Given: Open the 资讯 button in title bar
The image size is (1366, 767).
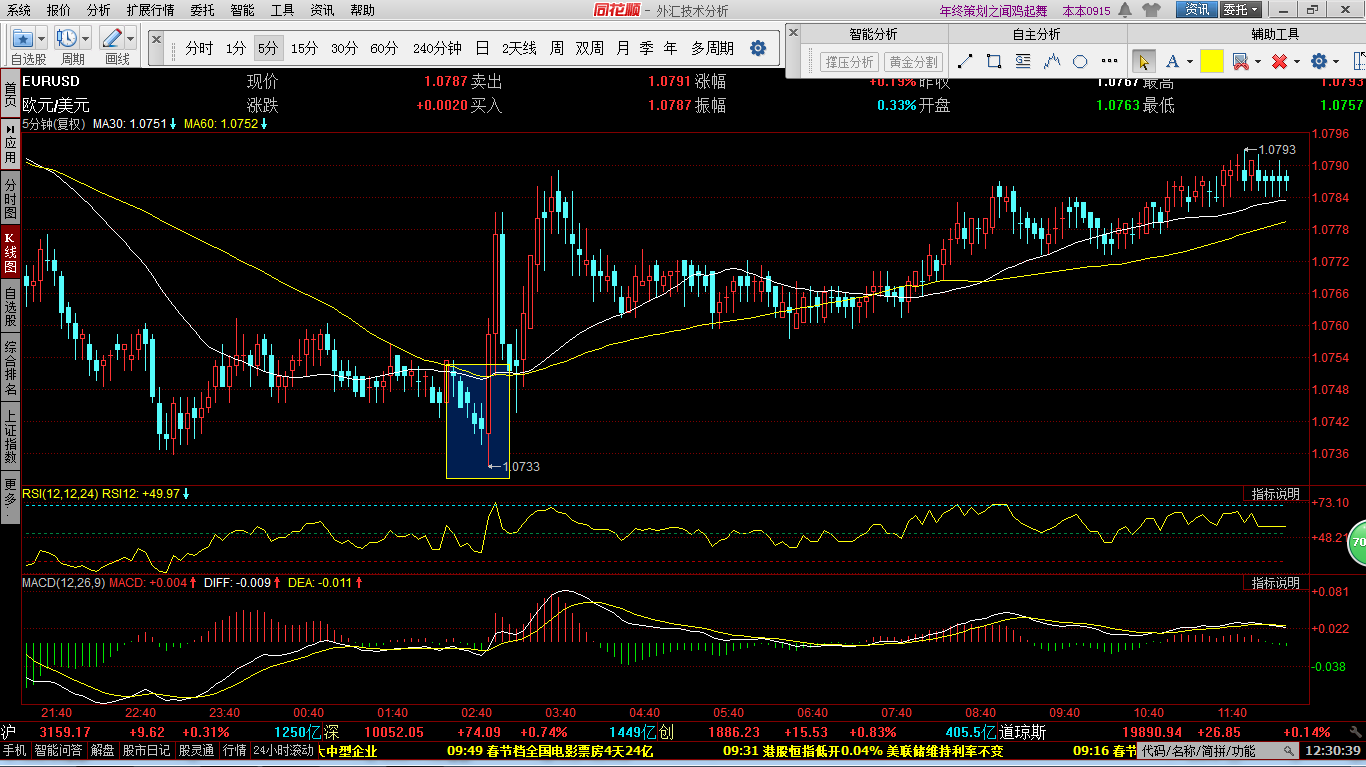Looking at the screenshot, I should coord(1195,10).
